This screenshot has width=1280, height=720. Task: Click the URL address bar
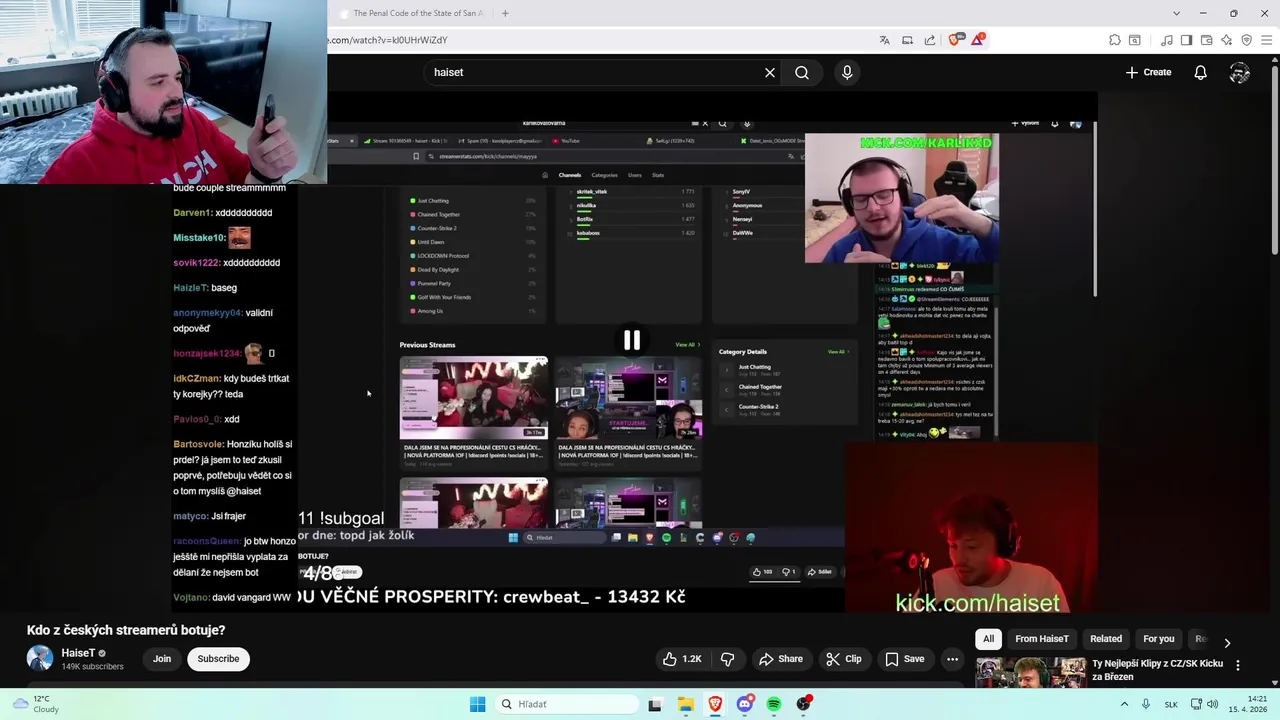point(600,40)
